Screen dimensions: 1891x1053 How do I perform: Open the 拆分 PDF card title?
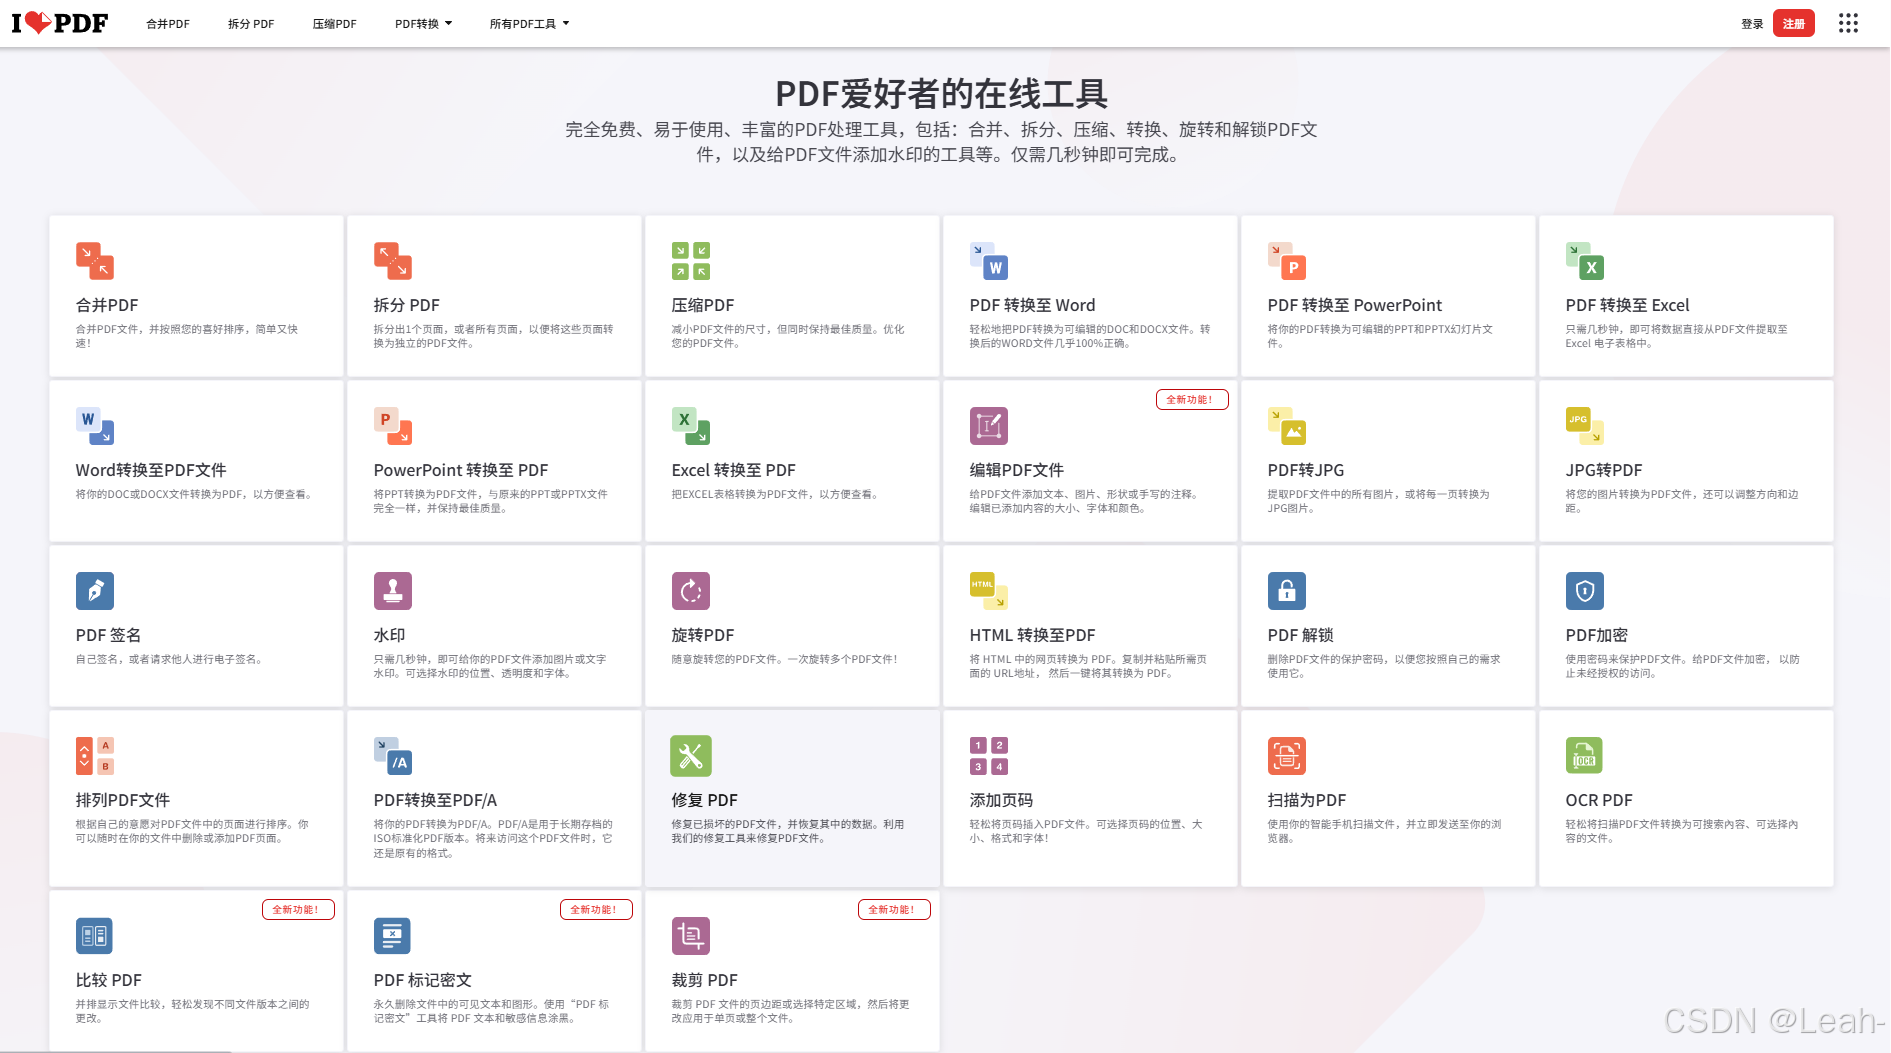pyautogui.click(x=407, y=305)
